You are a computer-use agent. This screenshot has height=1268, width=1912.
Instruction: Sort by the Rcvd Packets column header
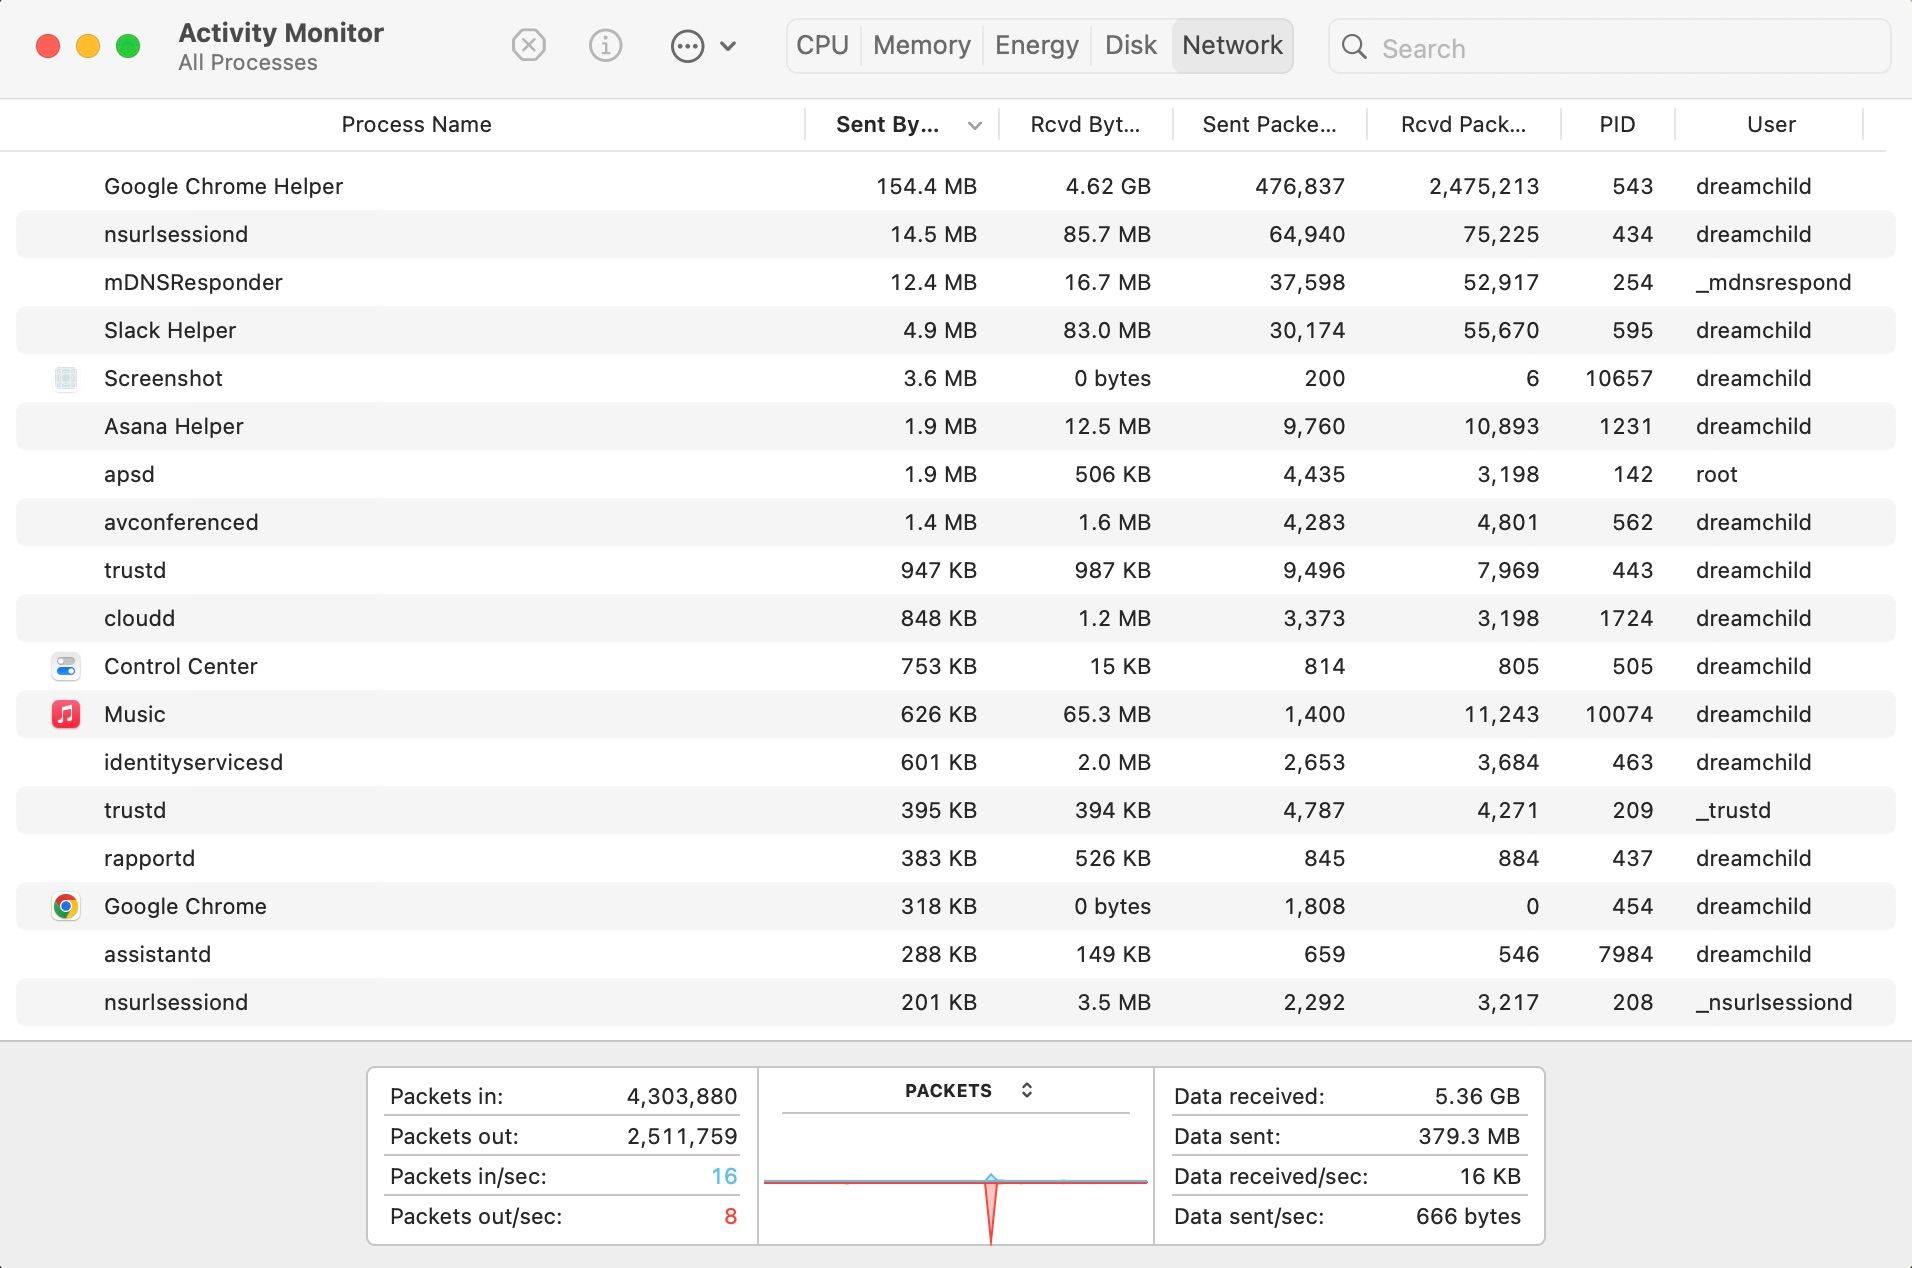pos(1462,124)
